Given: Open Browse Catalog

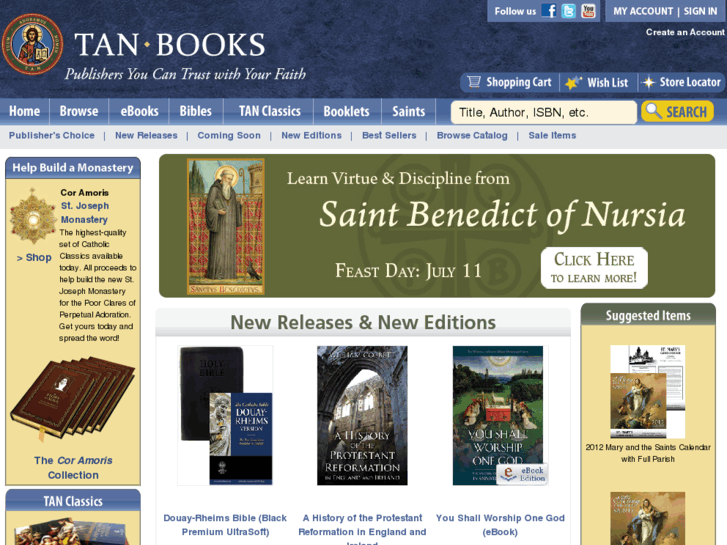Looking at the screenshot, I should 472,135.
